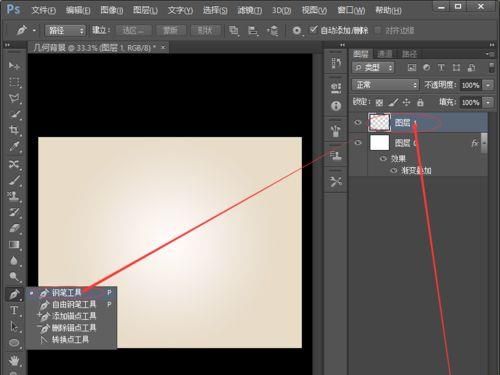The width and height of the screenshot is (500, 375).
Task: Select the Gradient tool
Action: 14,245
